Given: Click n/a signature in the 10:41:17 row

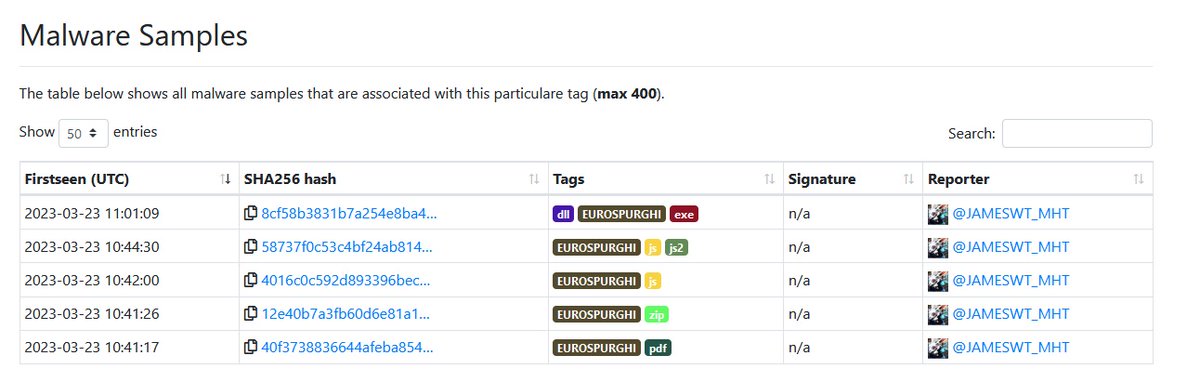Looking at the screenshot, I should tap(800, 347).
